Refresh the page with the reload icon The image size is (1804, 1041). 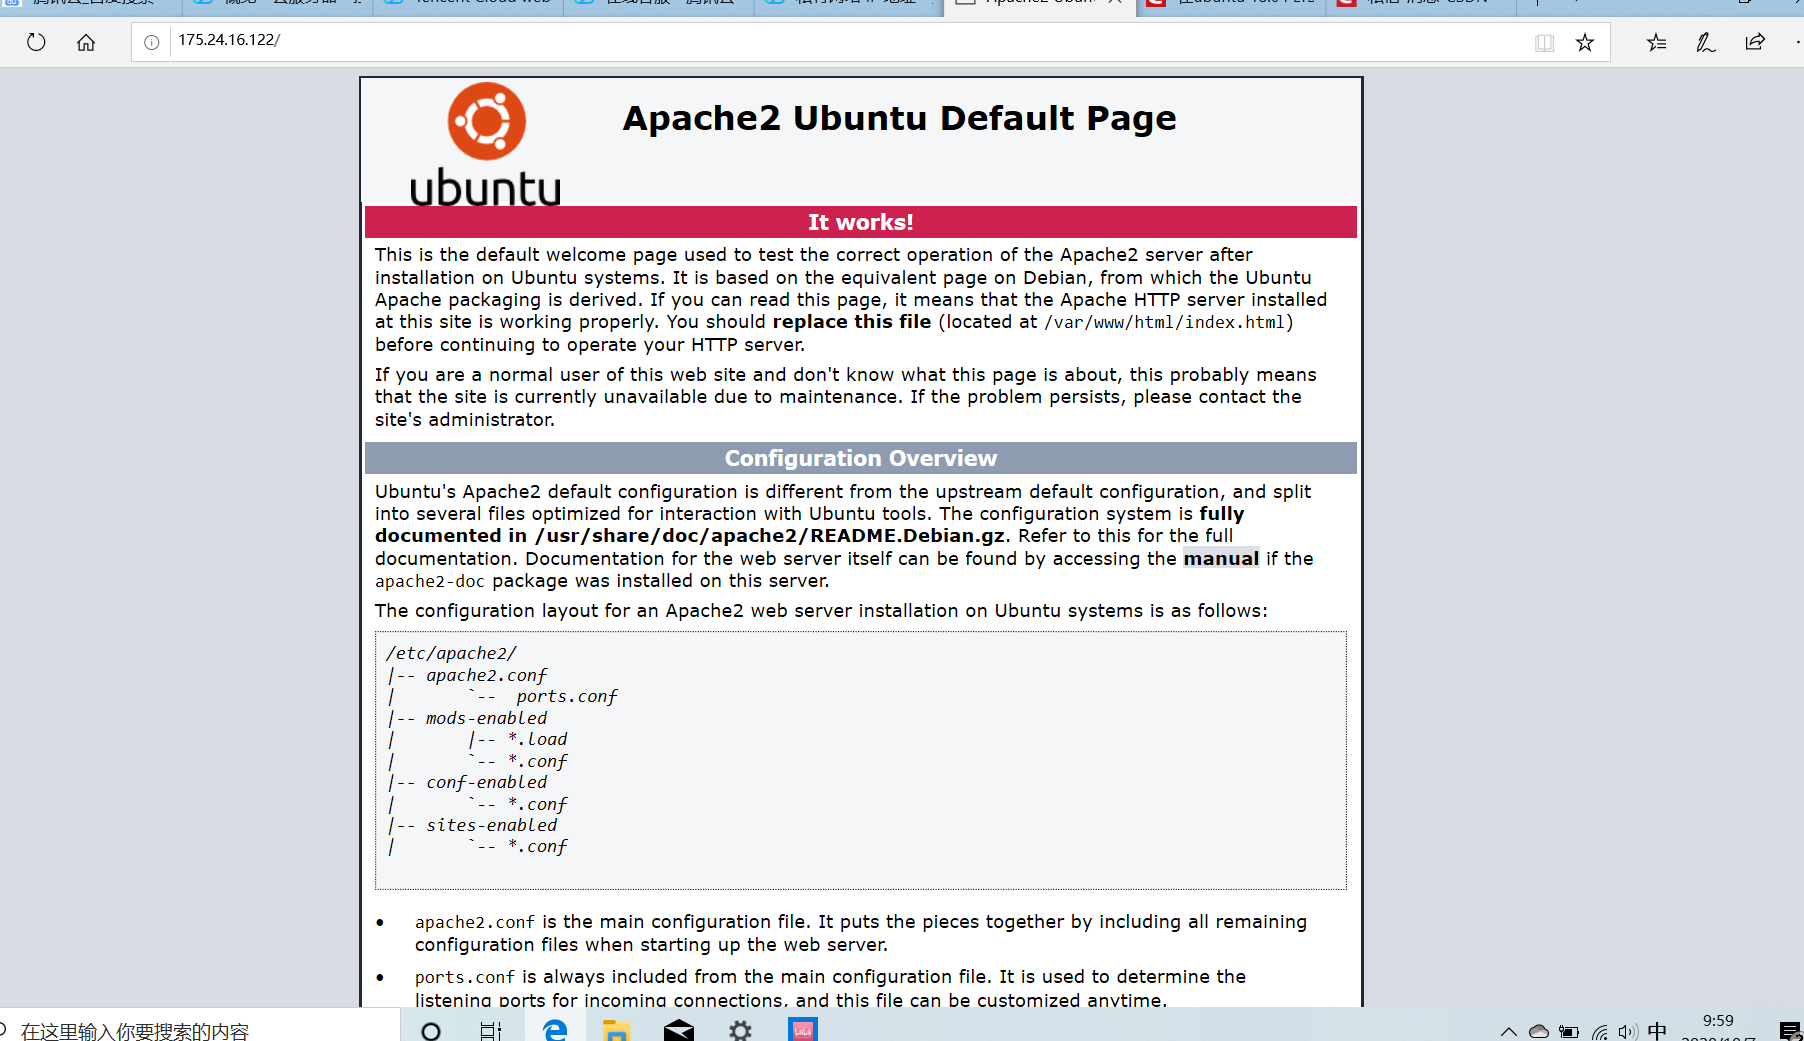(36, 42)
